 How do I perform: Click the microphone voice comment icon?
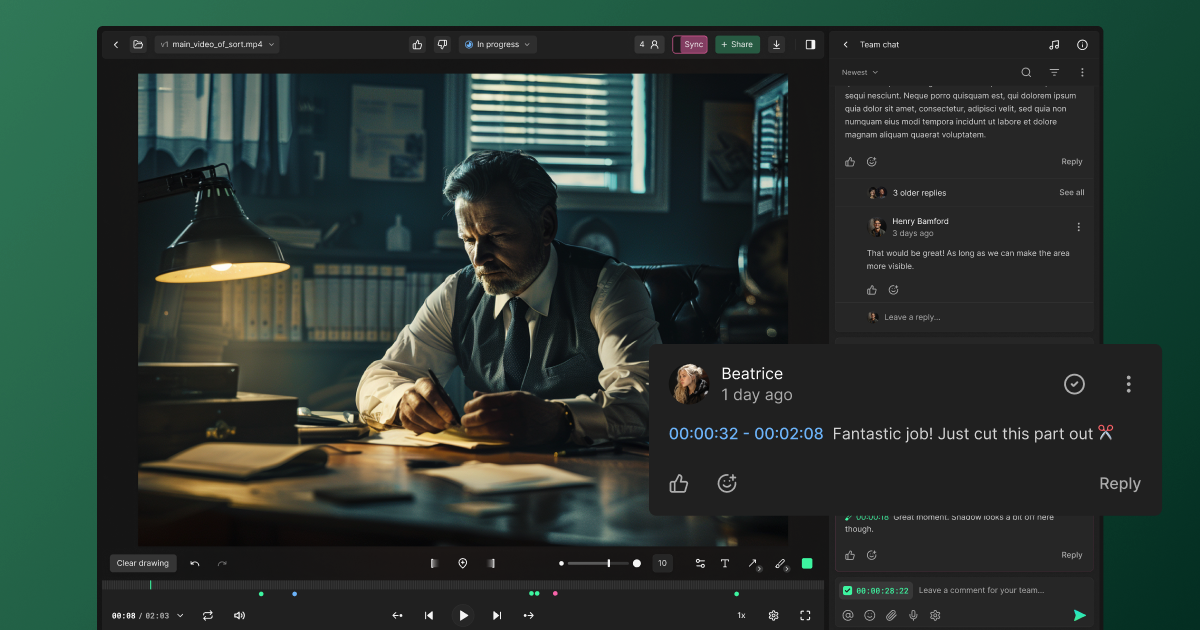[x=913, y=615]
